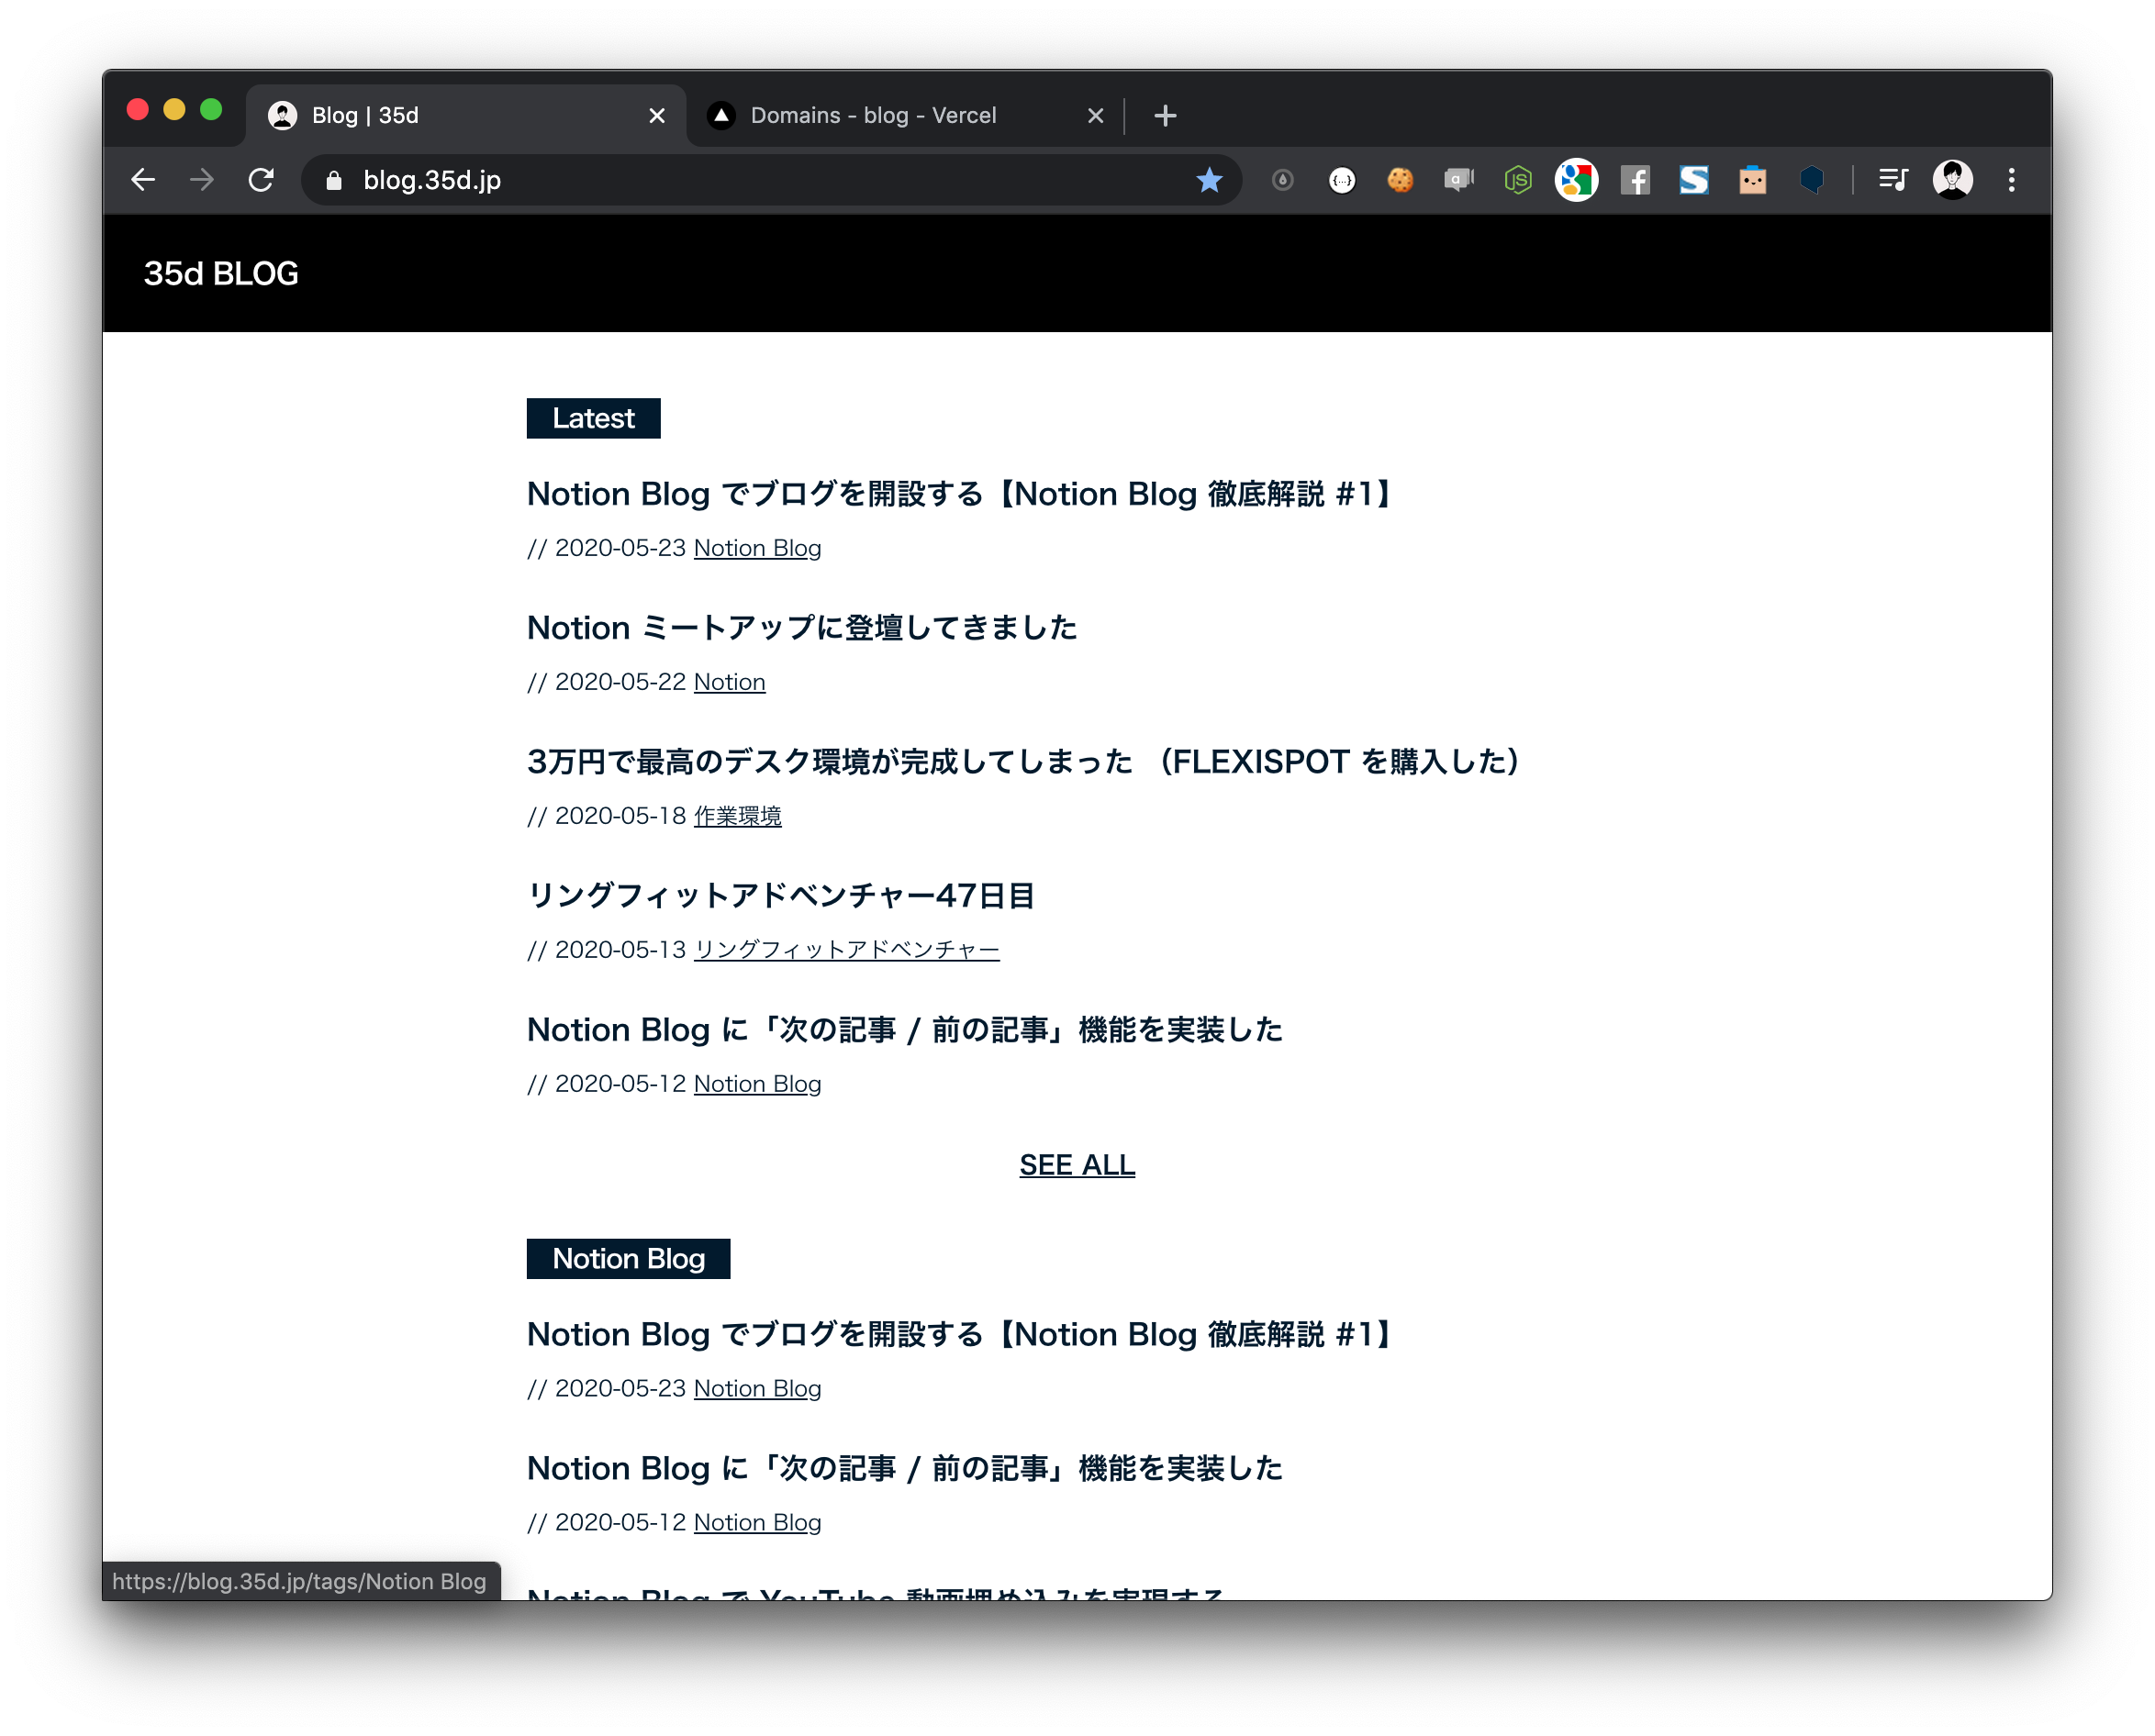Reload the blog.35d.jp page
The width and height of the screenshot is (2155, 1736).
[x=261, y=180]
